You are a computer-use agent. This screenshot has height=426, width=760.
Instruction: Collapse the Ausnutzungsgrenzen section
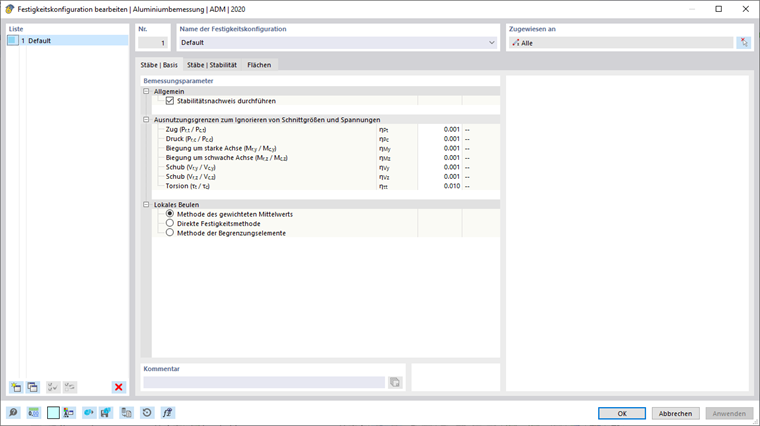click(146, 120)
